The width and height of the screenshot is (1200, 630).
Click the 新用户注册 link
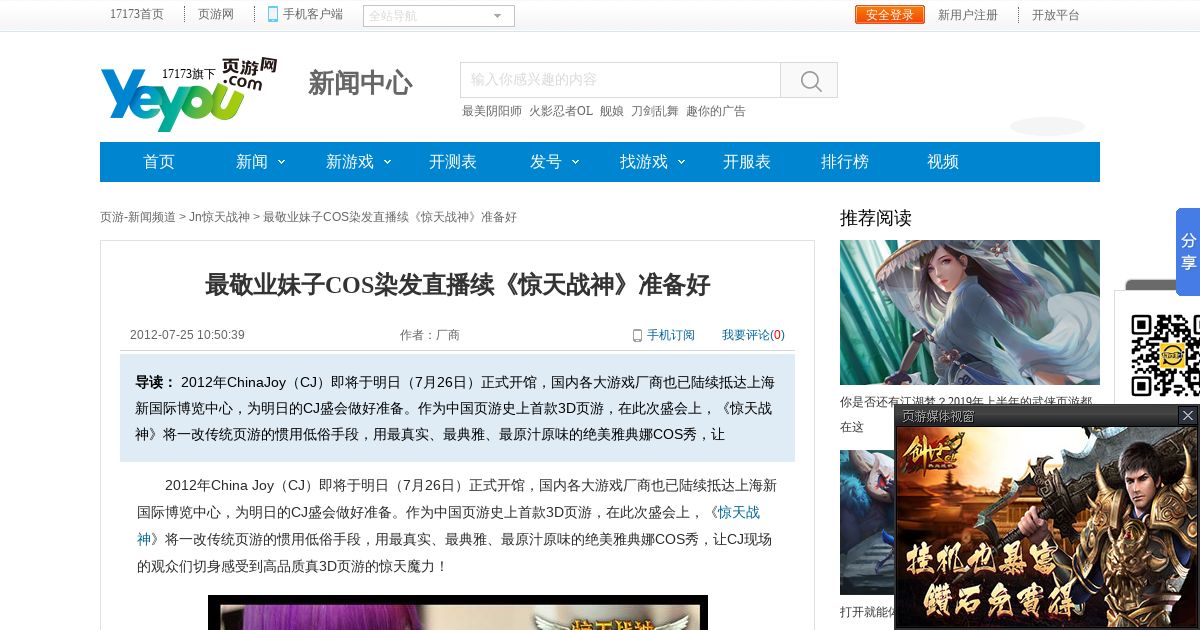pyautogui.click(x=968, y=15)
